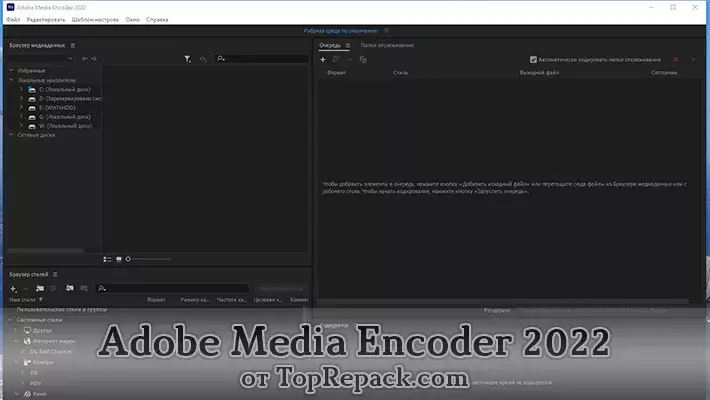Screen dimensions: 710x400
Task: Click the Remove minus icon in the Queue toolbar
Action: point(350,59)
